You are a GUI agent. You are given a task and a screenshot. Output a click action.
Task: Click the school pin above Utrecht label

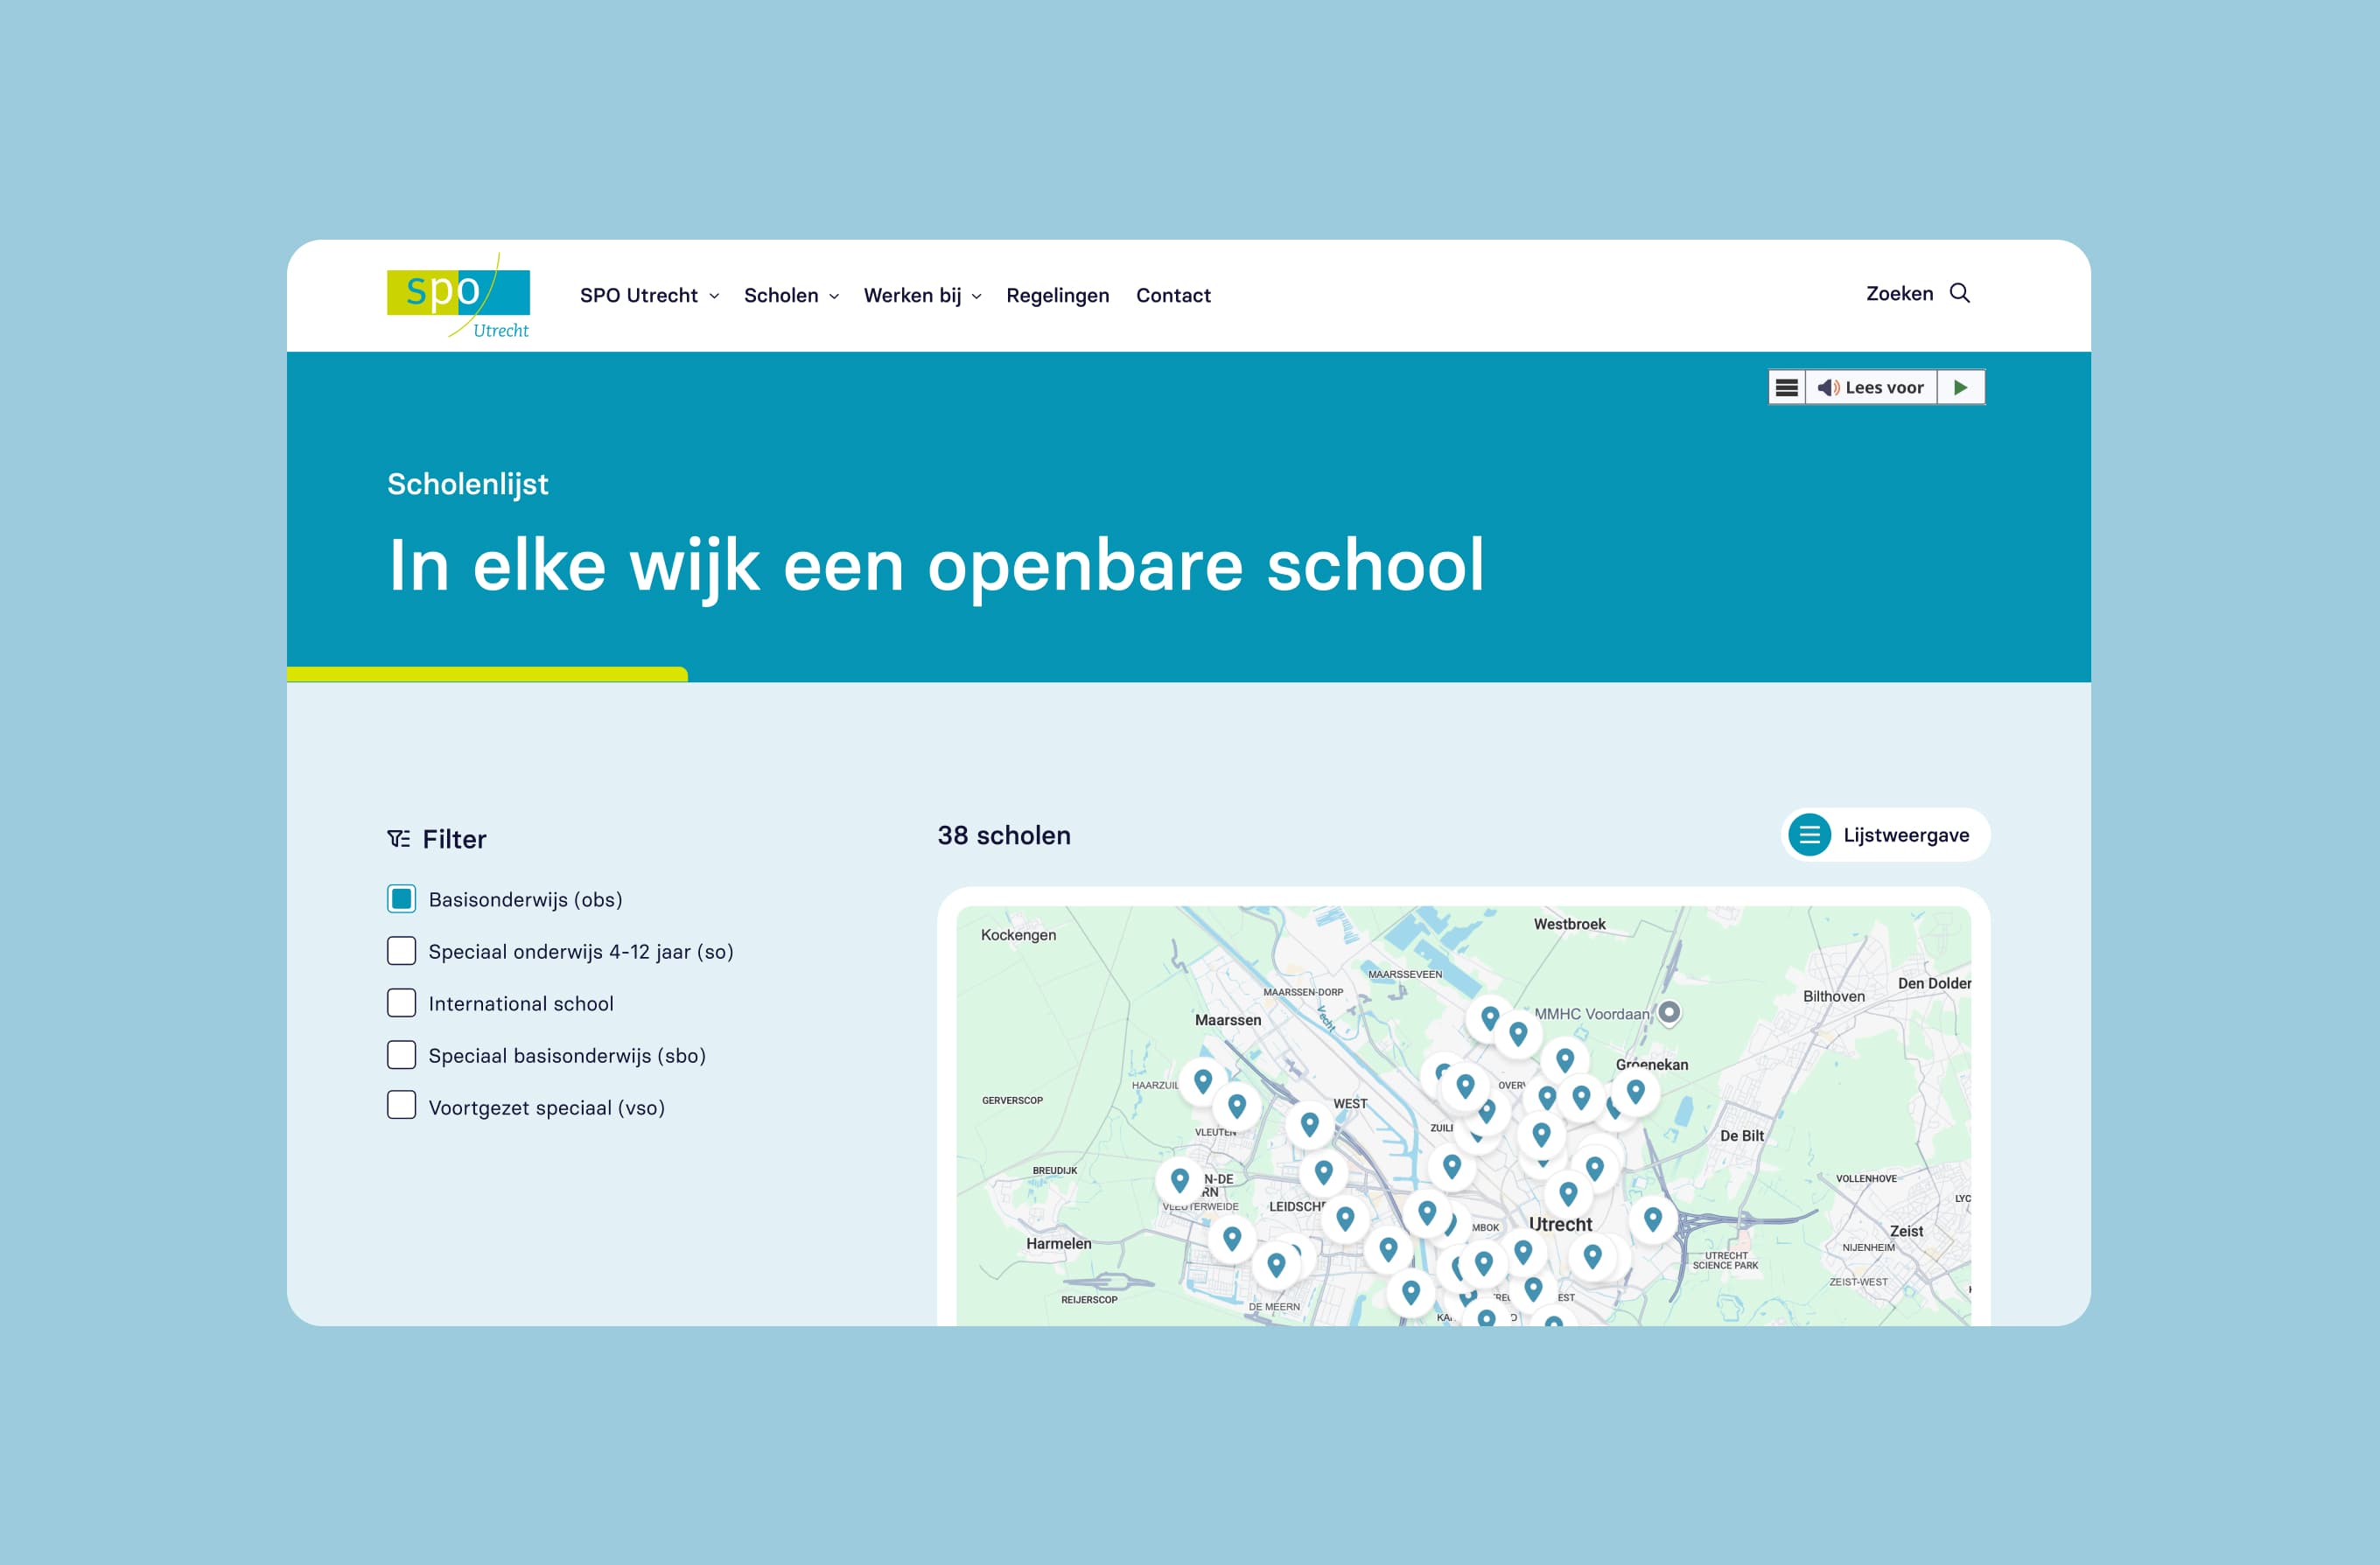[x=1568, y=1194]
